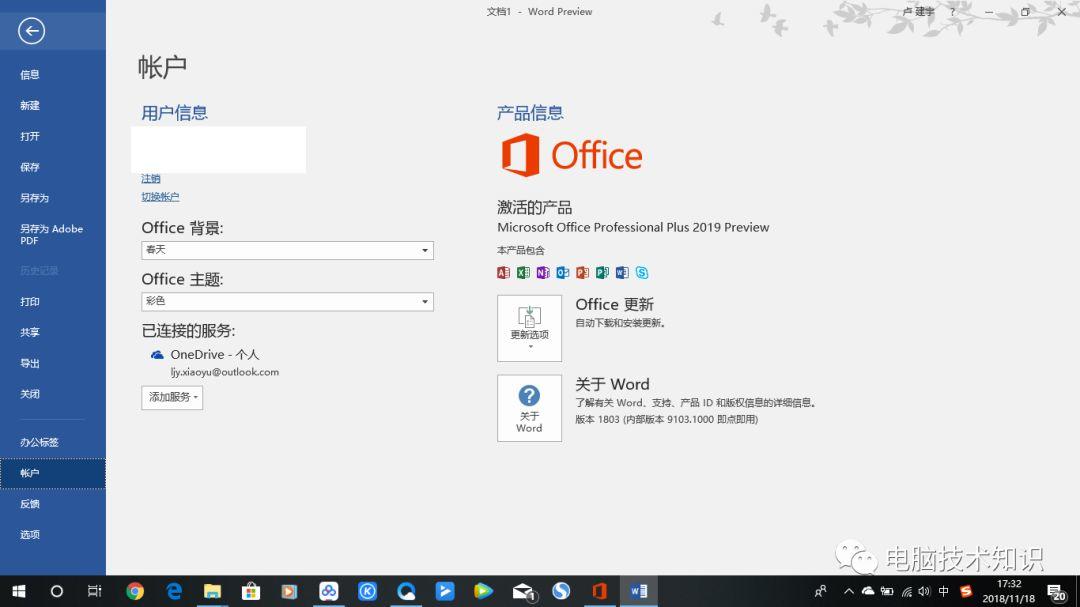Click the orange Office icon on taskbar
This screenshot has height=607, width=1080.
[599, 591]
